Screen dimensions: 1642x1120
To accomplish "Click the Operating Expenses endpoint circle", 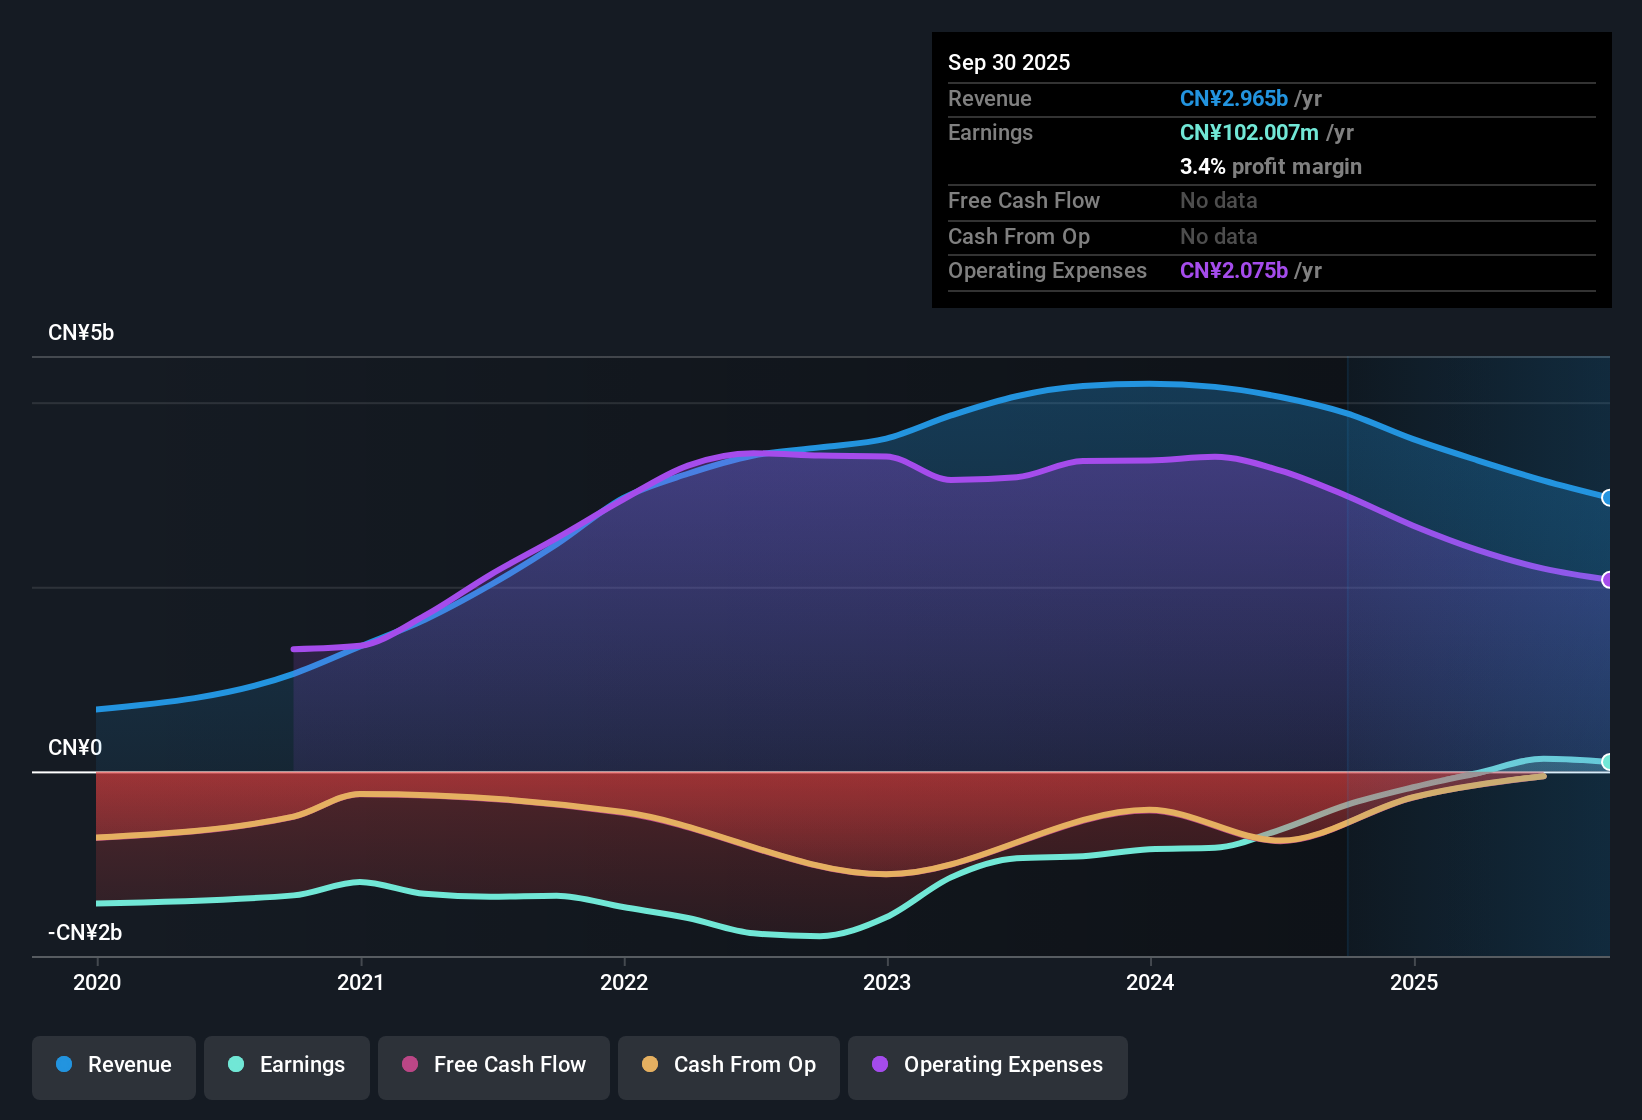I will [1608, 580].
